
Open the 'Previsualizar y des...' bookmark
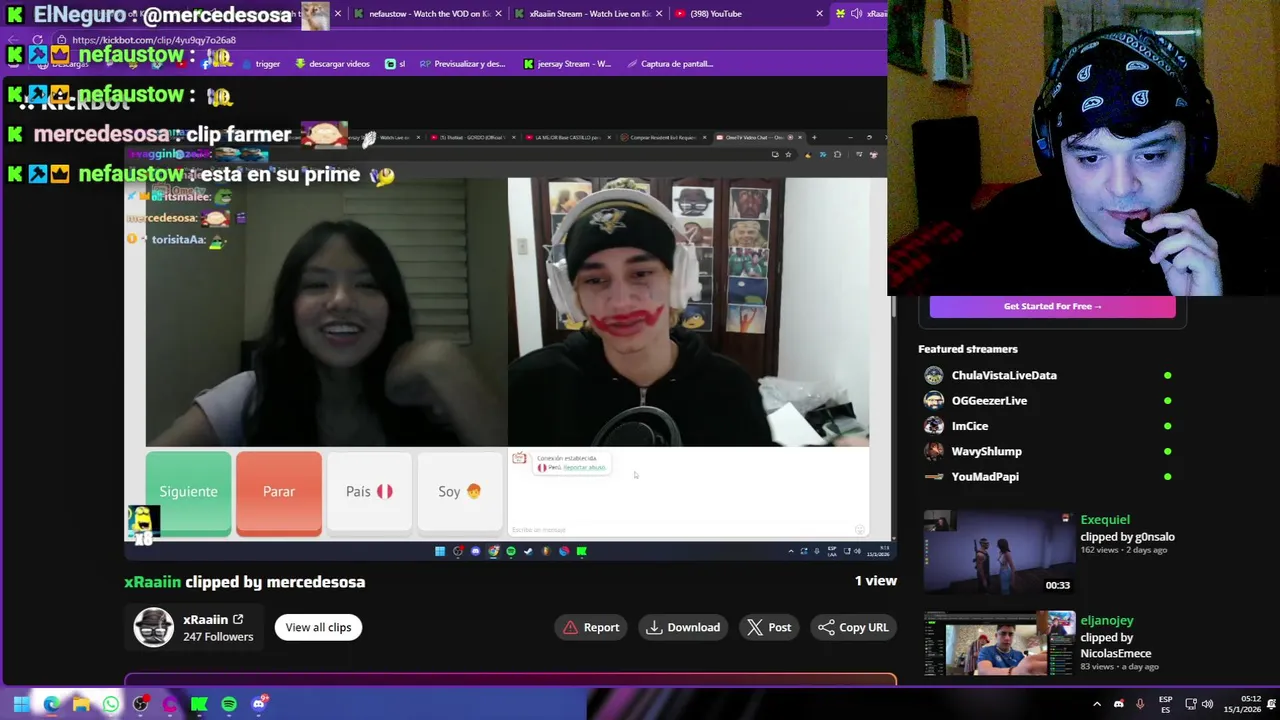click(462, 64)
